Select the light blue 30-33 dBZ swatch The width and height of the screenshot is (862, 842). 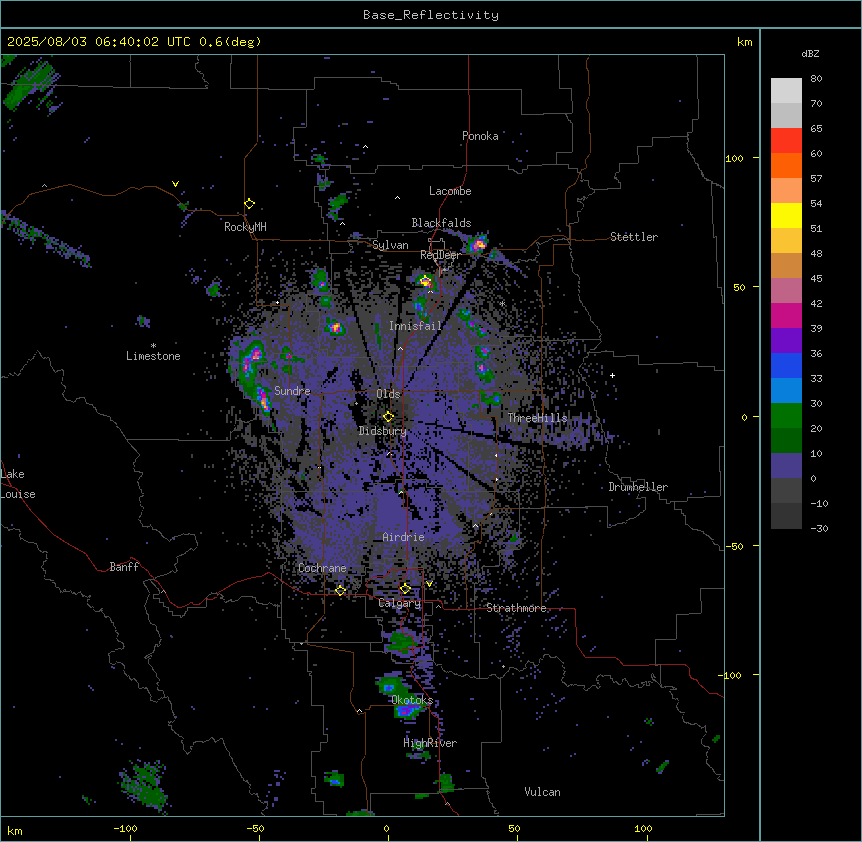pyautogui.click(x=786, y=391)
